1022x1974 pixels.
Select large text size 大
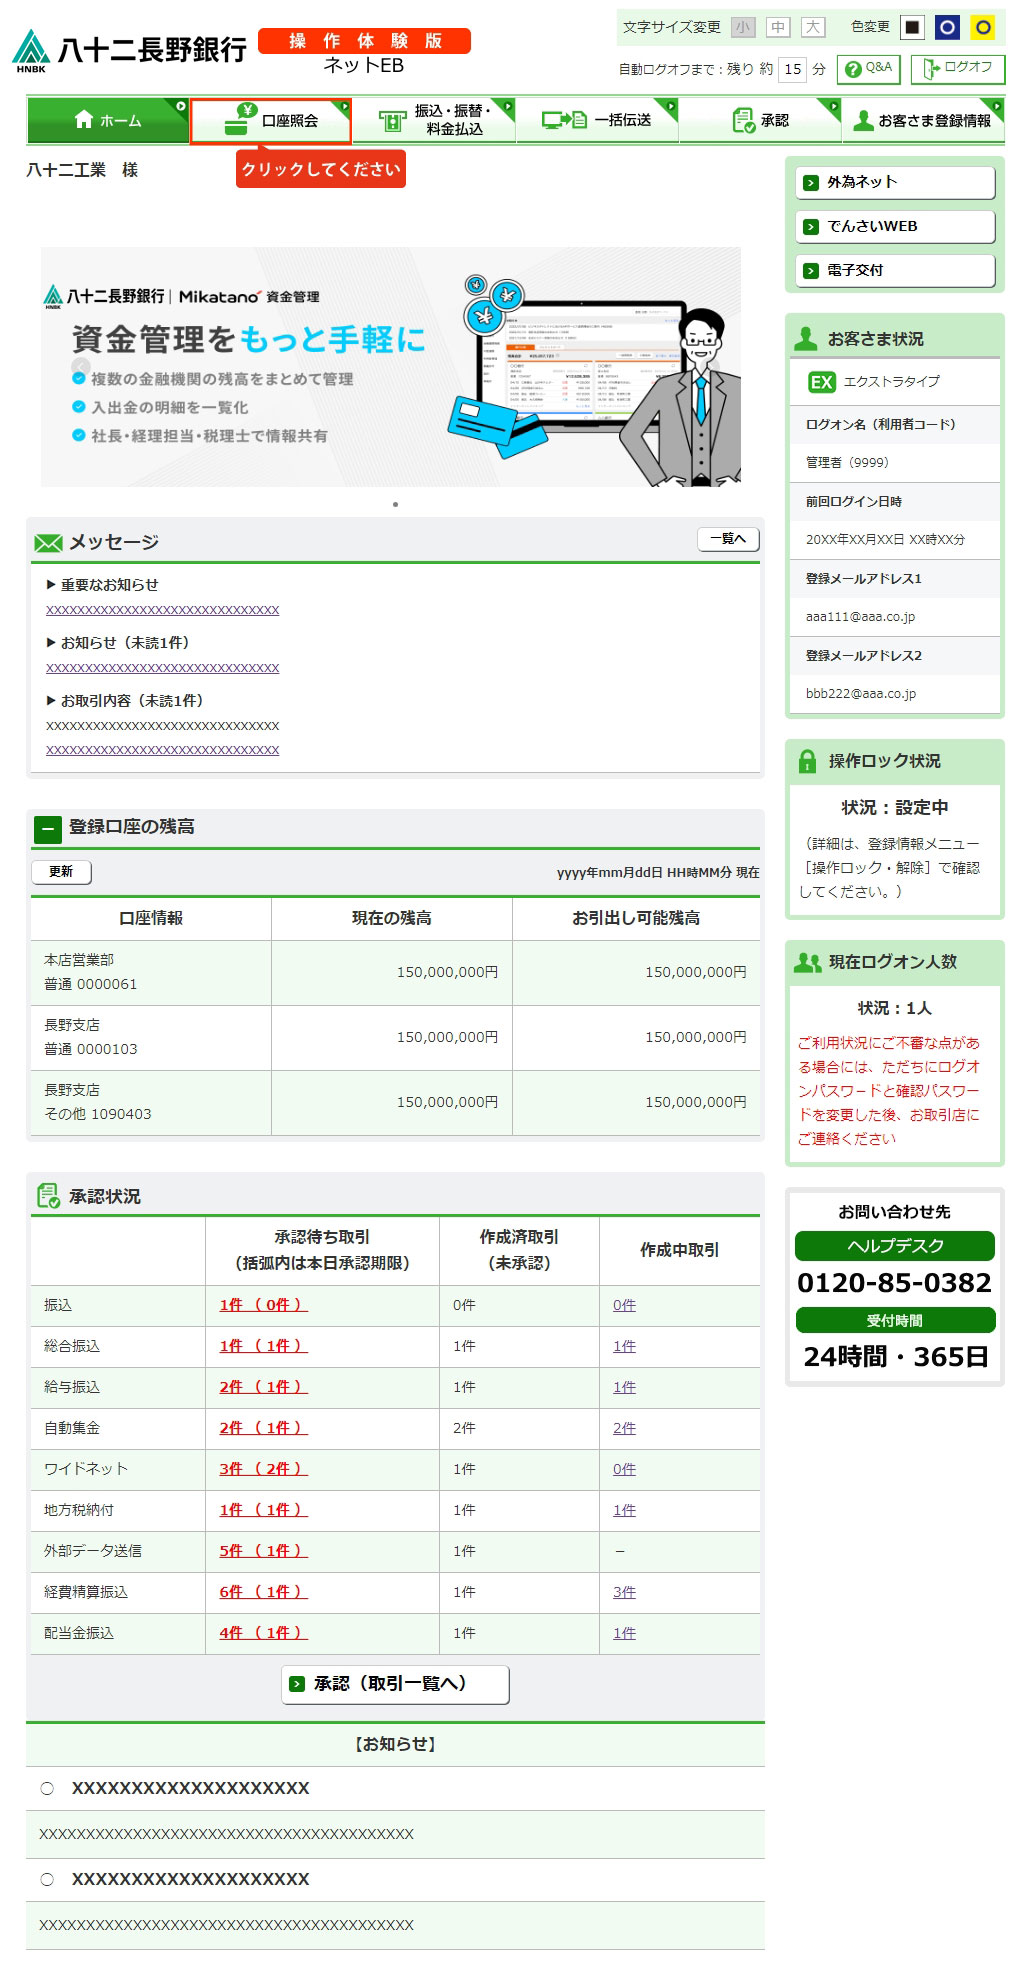click(813, 28)
